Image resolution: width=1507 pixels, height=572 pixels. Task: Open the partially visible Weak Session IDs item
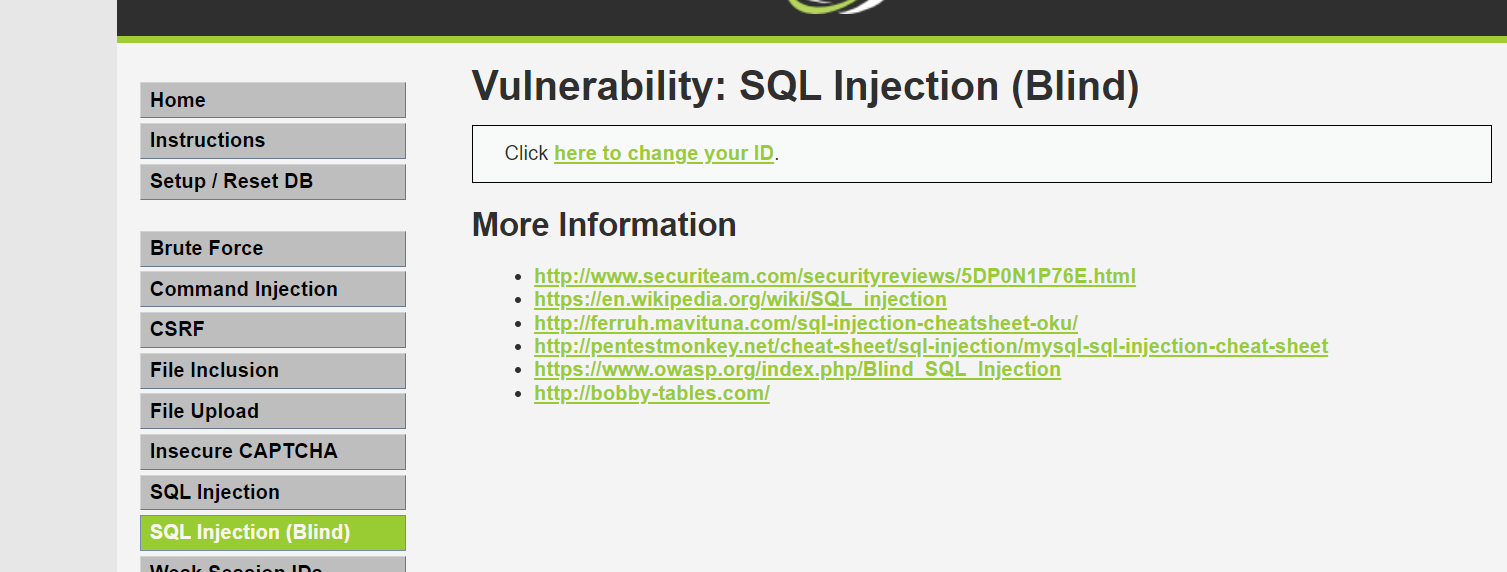pyautogui.click(x=273, y=565)
